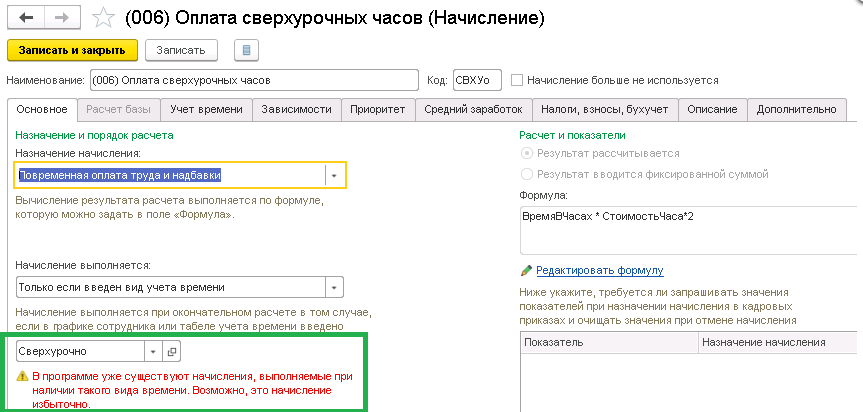Viewport: 863px width, 412px height.
Task: Click the 'Записать и закрыть' button
Action: 72,50
